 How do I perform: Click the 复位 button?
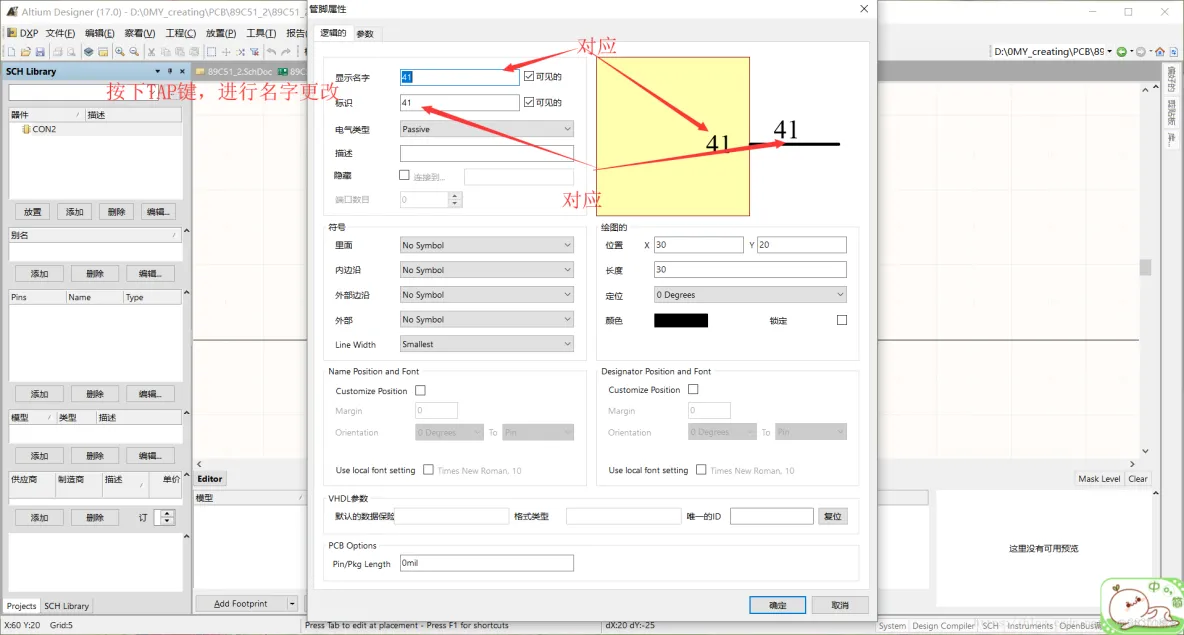click(833, 516)
